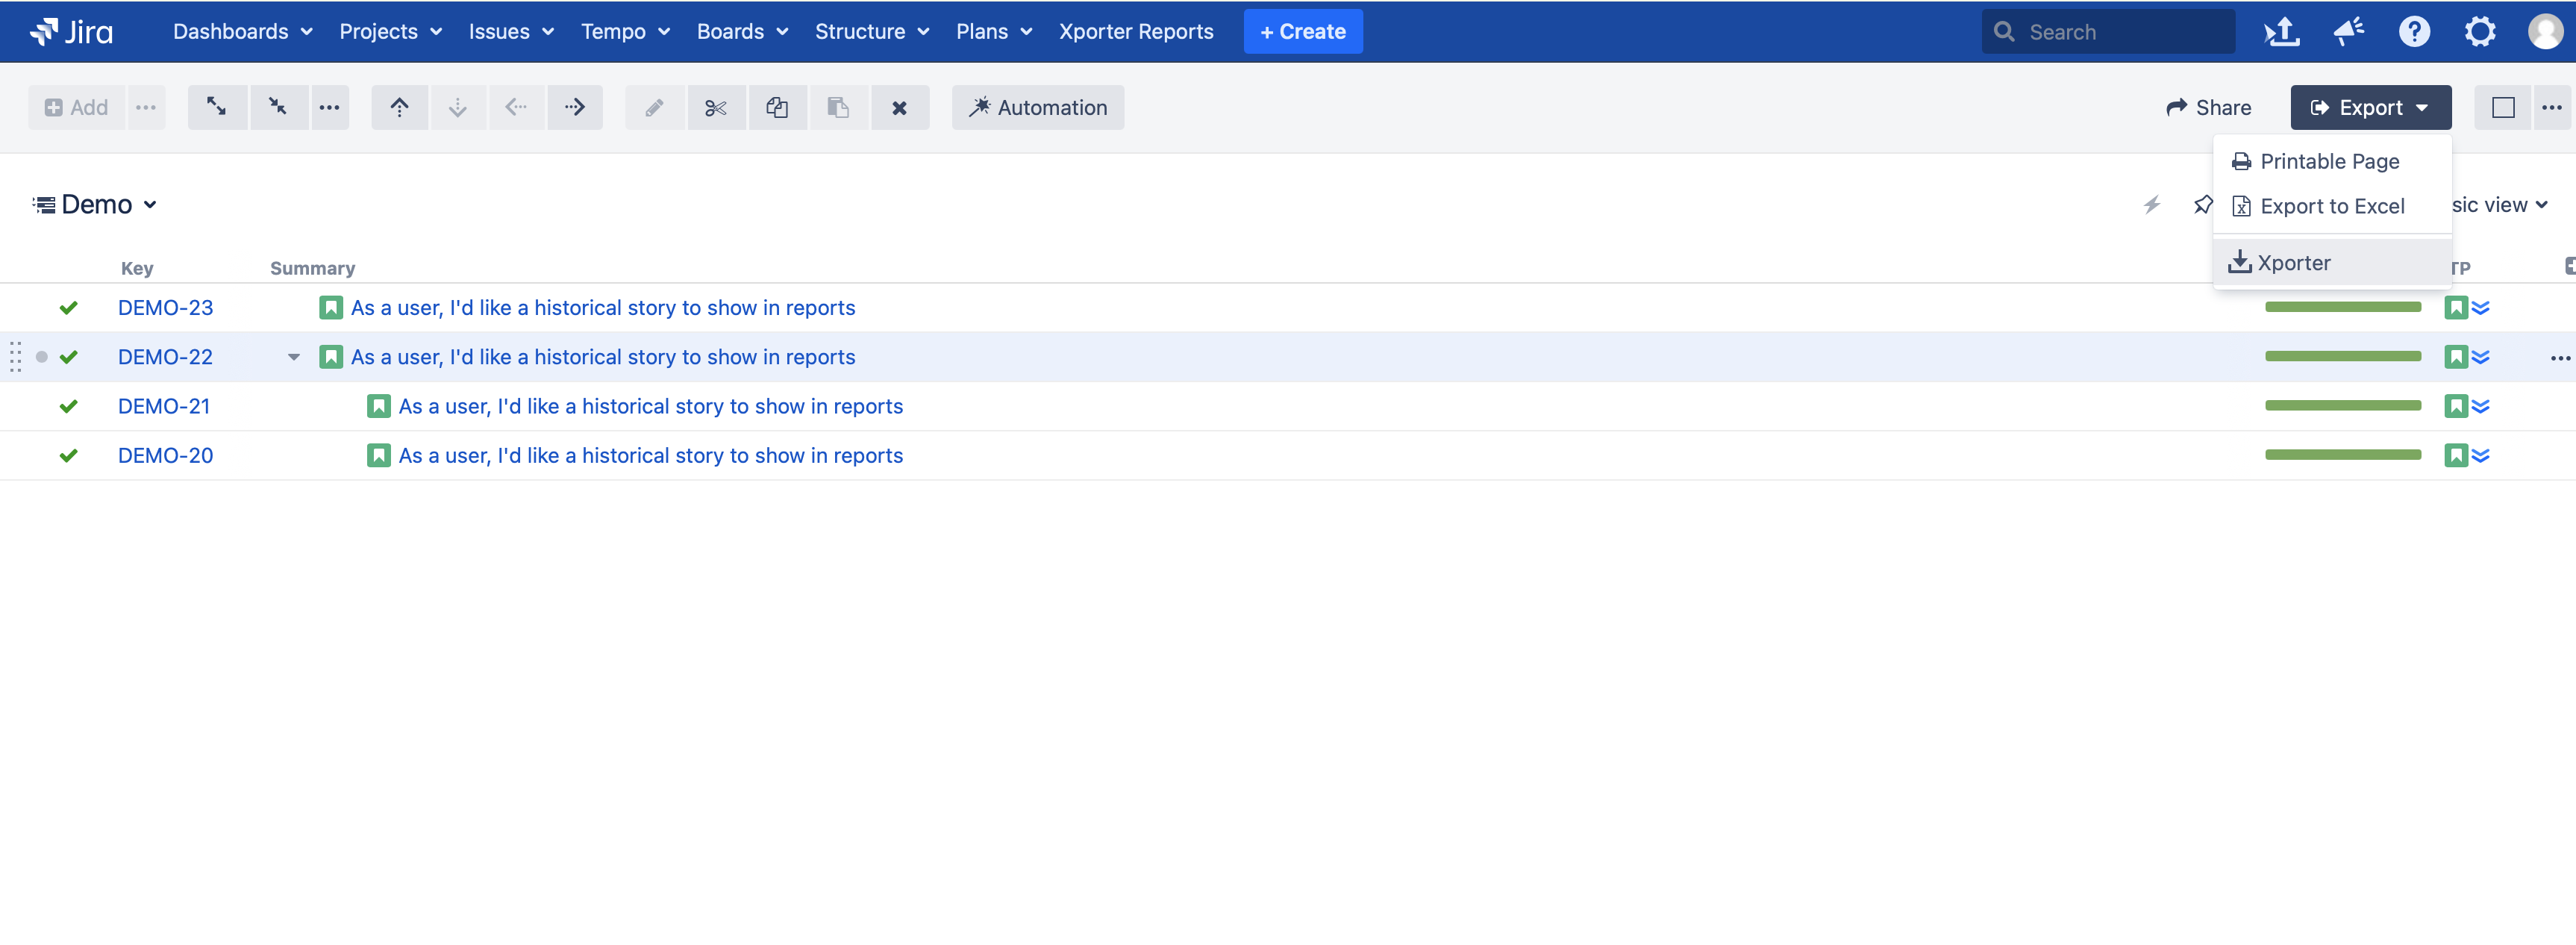Click the copy icon in toolbar
Viewport: 2576px width, 945px height.
click(x=777, y=107)
